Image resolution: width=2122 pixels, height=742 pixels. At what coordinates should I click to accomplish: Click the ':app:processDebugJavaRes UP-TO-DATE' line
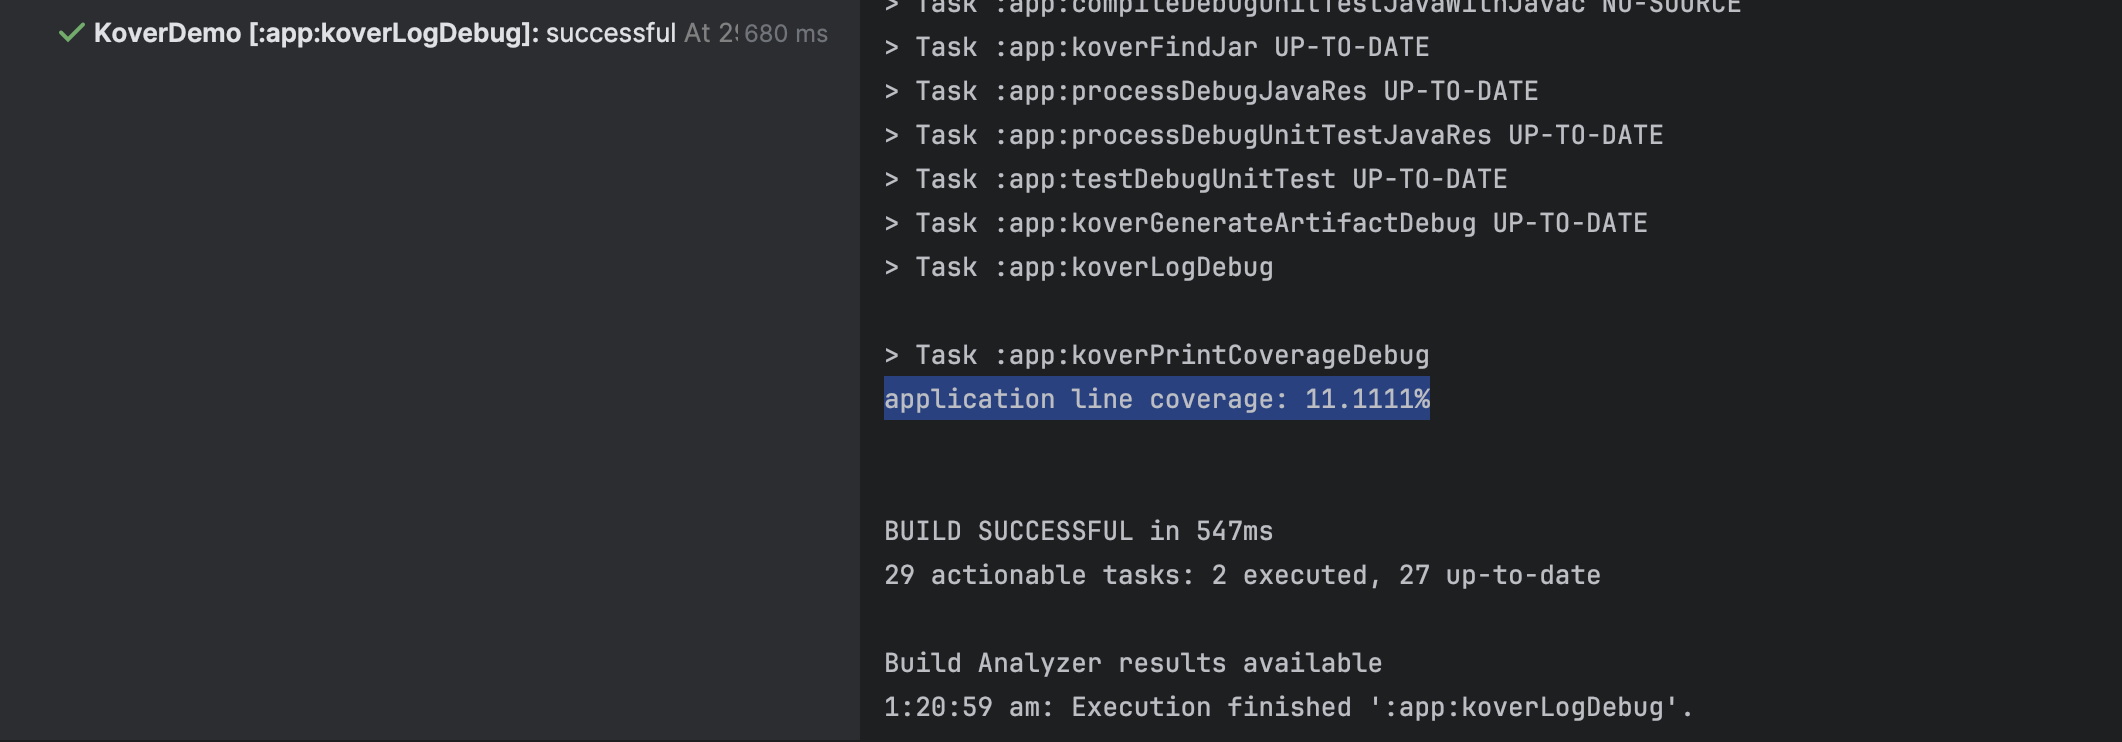point(1211,91)
